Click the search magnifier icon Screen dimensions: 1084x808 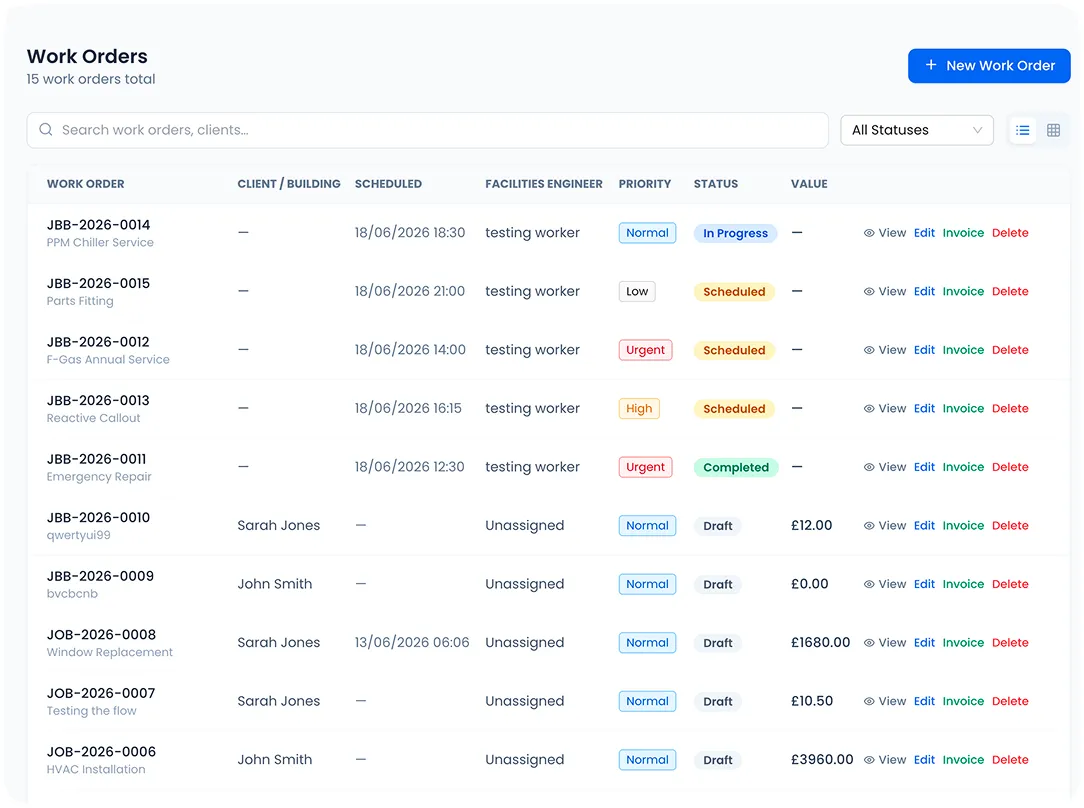46,130
